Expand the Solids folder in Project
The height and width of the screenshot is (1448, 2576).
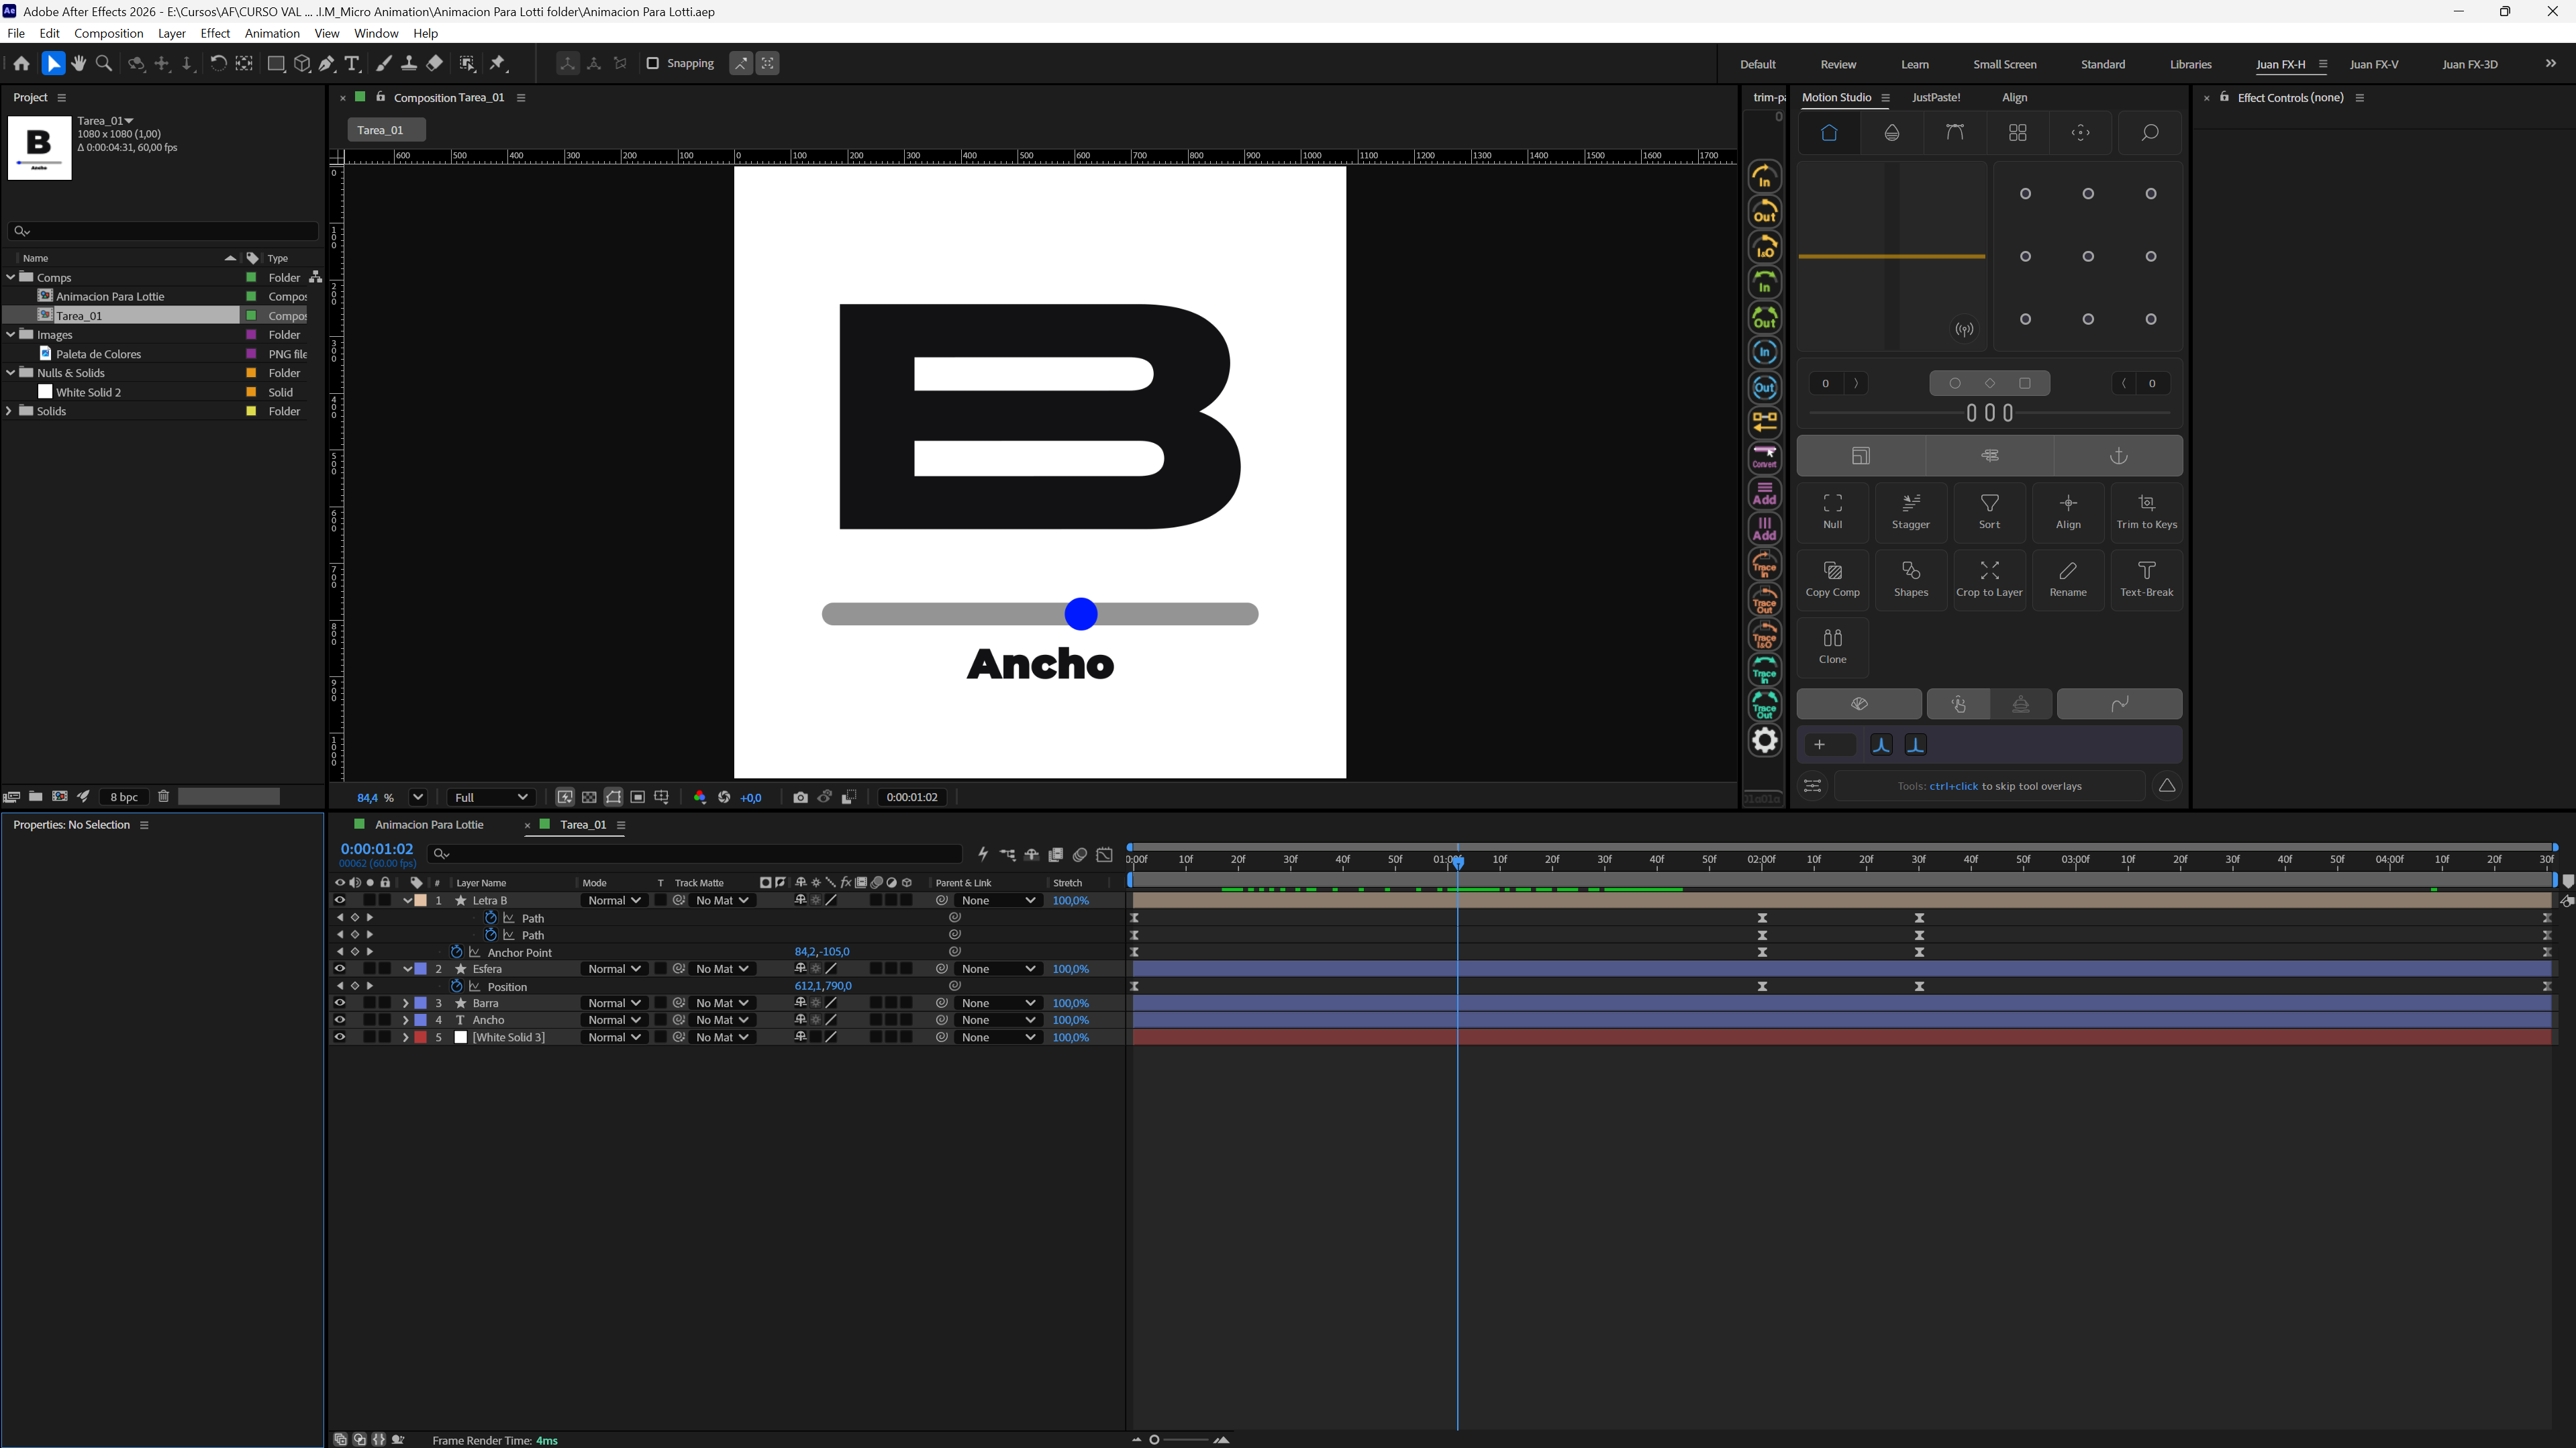(9, 411)
